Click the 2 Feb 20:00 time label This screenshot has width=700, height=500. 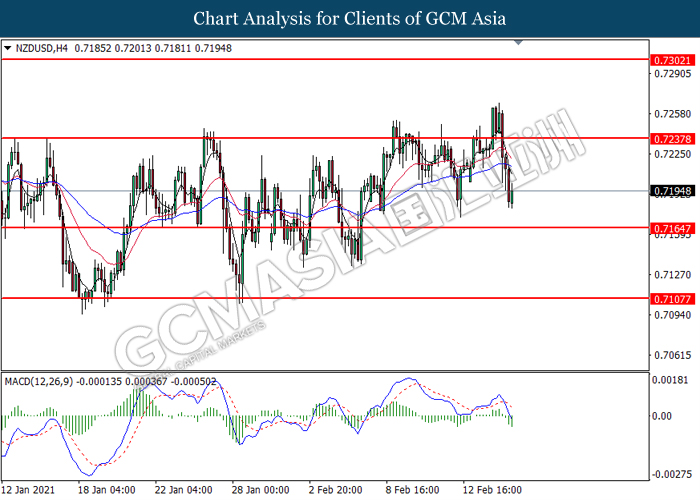tap(336, 490)
